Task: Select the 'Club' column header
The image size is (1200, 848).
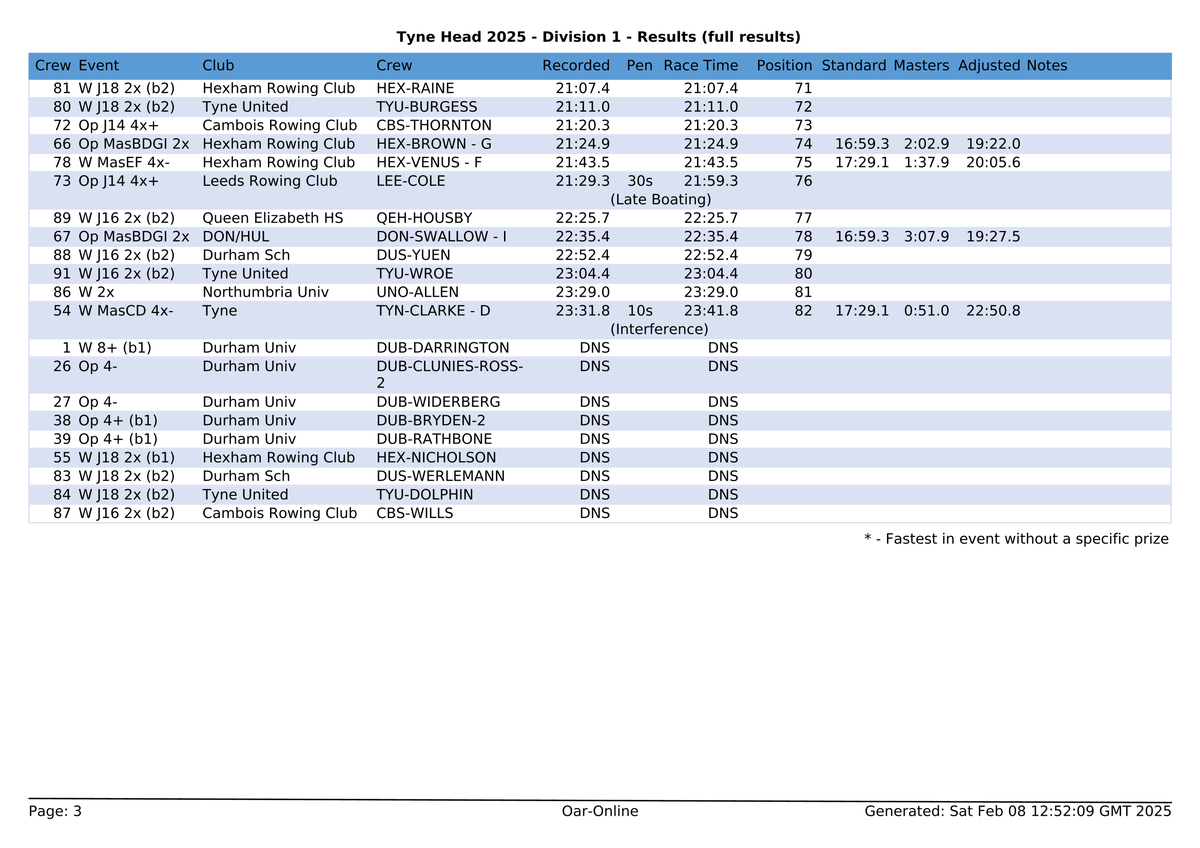Action: [x=218, y=66]
